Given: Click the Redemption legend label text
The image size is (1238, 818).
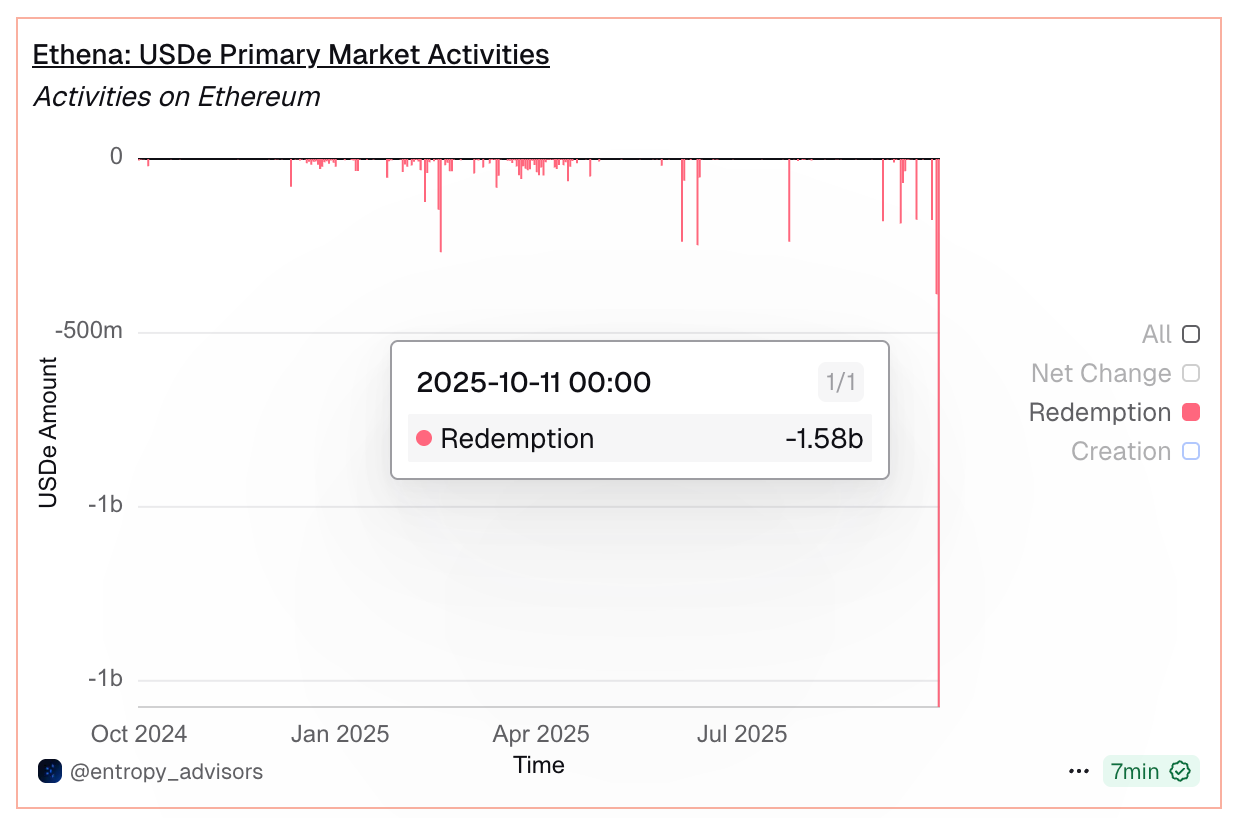Looking at the screenshot, I should click(1099, 412).
